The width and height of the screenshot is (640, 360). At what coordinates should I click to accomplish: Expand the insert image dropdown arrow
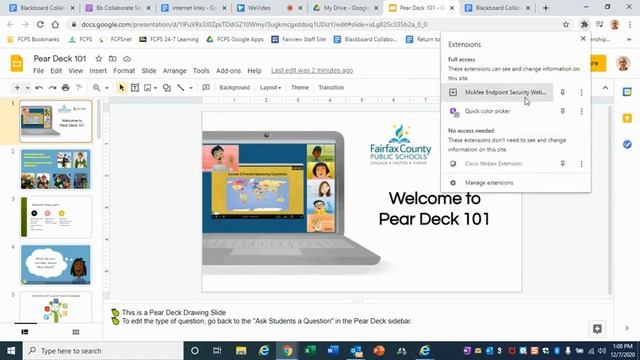point(156,88)
